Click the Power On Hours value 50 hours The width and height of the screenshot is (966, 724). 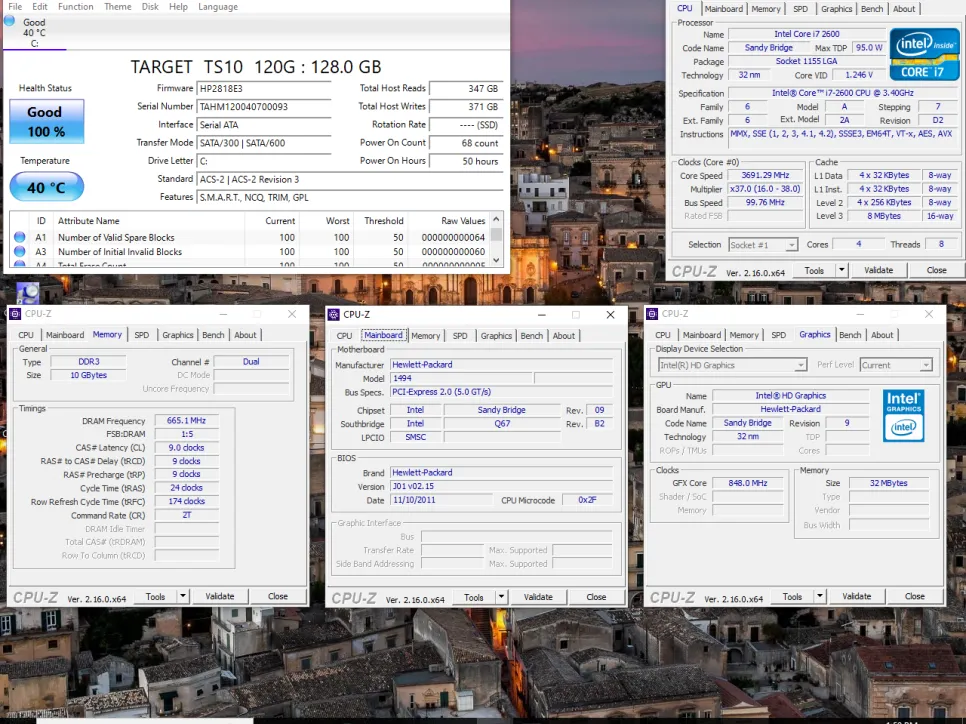click(466, 161)
